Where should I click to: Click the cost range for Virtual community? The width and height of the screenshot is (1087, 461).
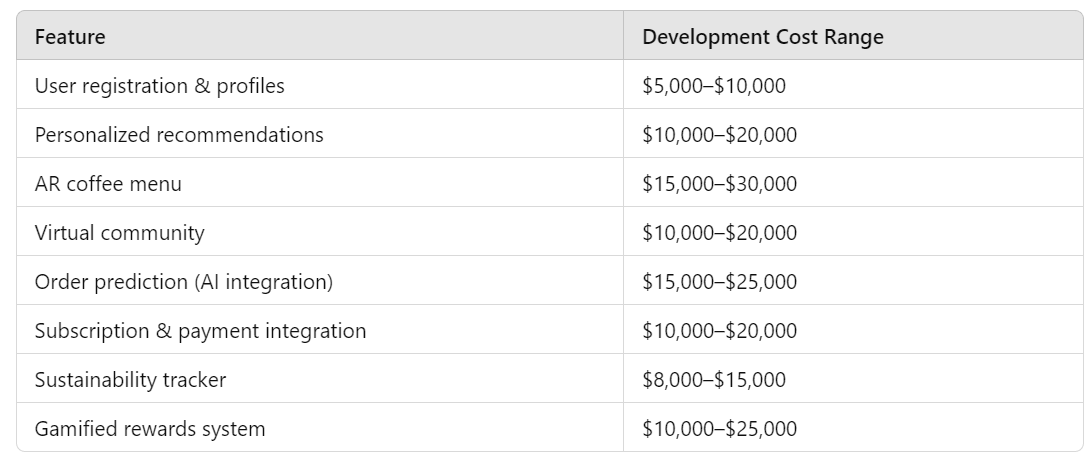[x=719, y=233]
